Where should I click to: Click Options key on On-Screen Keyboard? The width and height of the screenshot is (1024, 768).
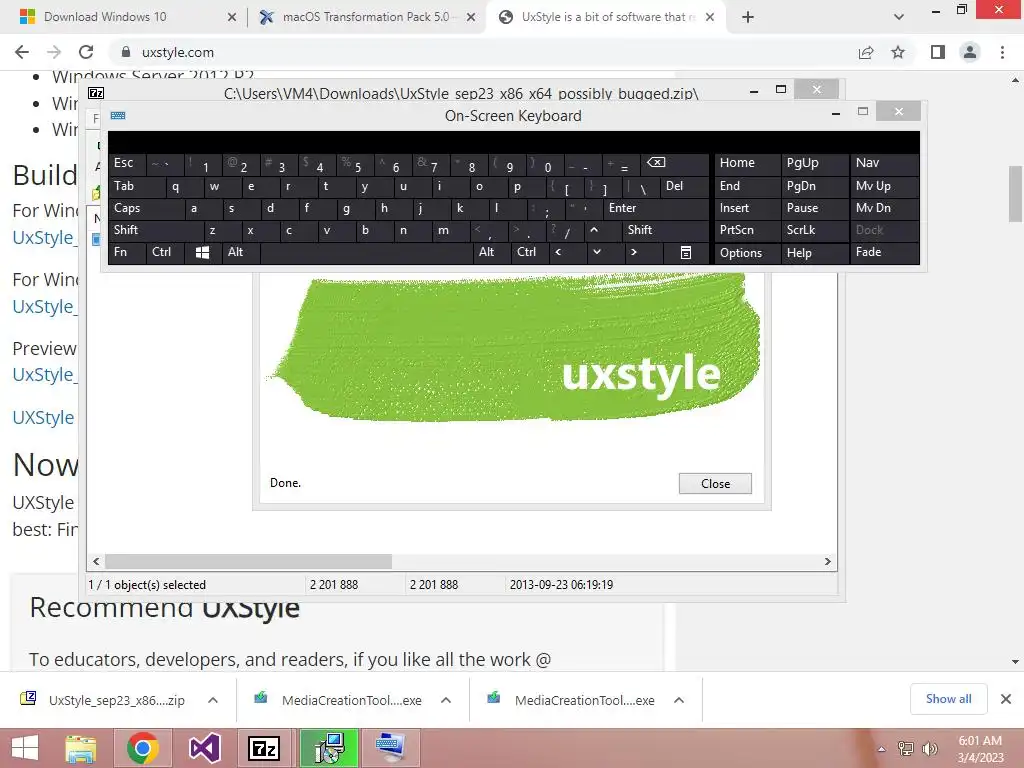click(x=748, y=253)
